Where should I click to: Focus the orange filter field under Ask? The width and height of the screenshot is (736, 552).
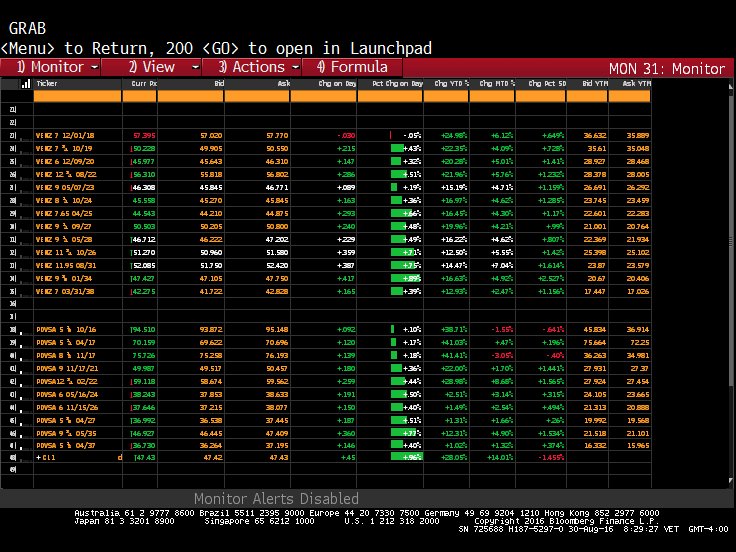[x=257, y=96]
